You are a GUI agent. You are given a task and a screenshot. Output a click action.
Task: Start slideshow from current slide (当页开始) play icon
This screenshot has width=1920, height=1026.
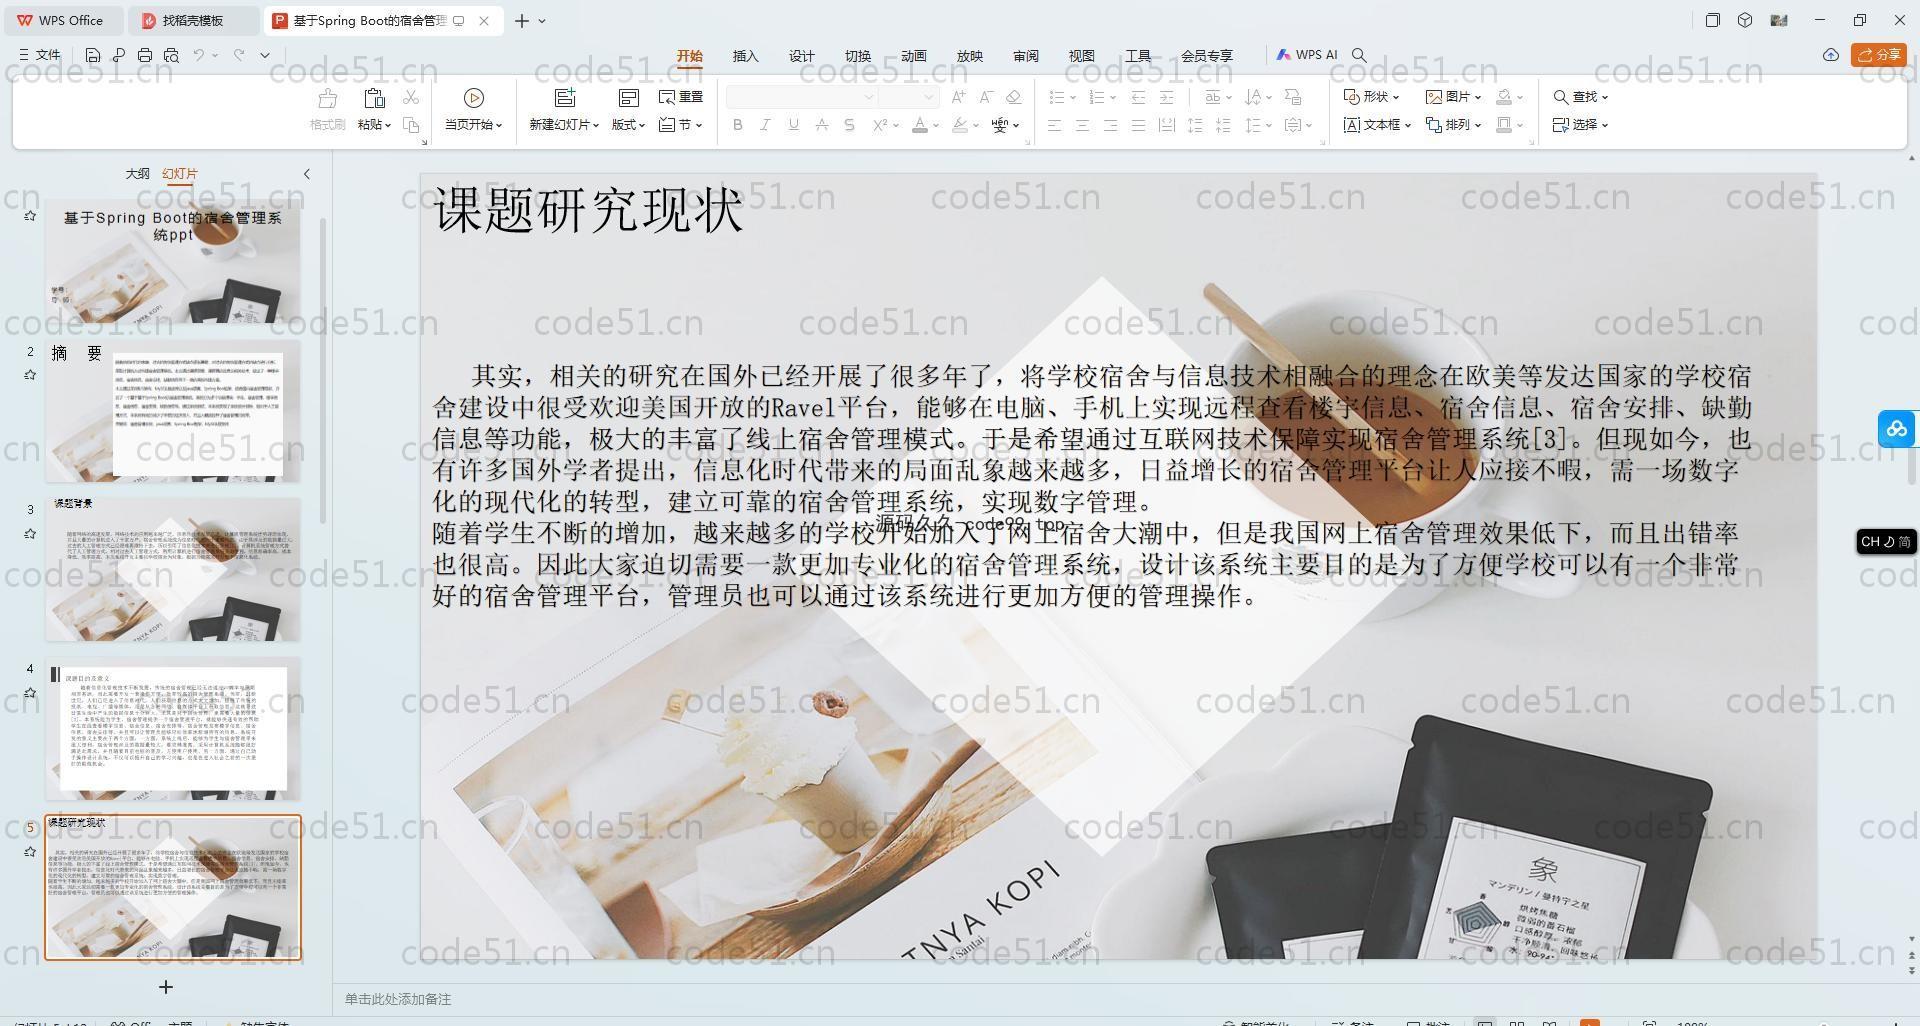tap(474, 98)
